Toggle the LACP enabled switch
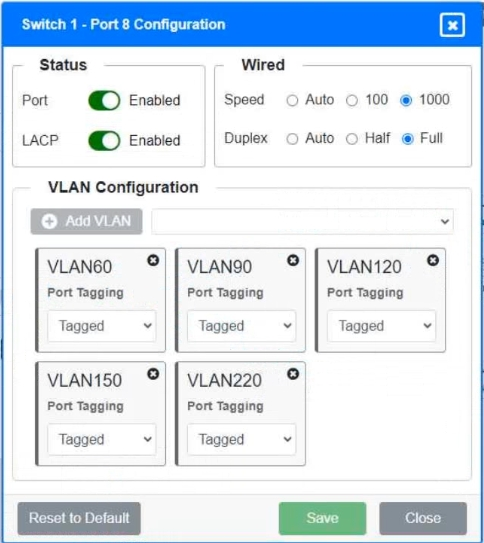Image resolution: width=484 pixels, height=543 pixels. [x=104, y=141]
